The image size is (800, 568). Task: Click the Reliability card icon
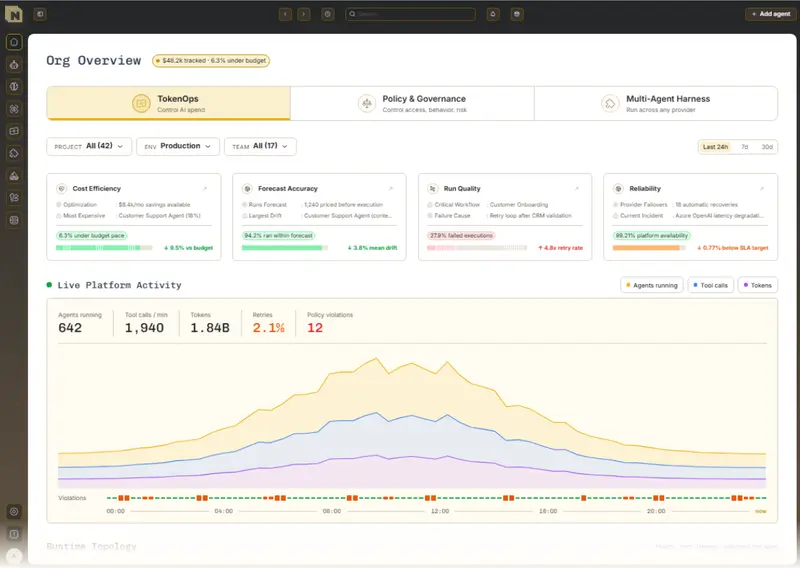[618, 189]
